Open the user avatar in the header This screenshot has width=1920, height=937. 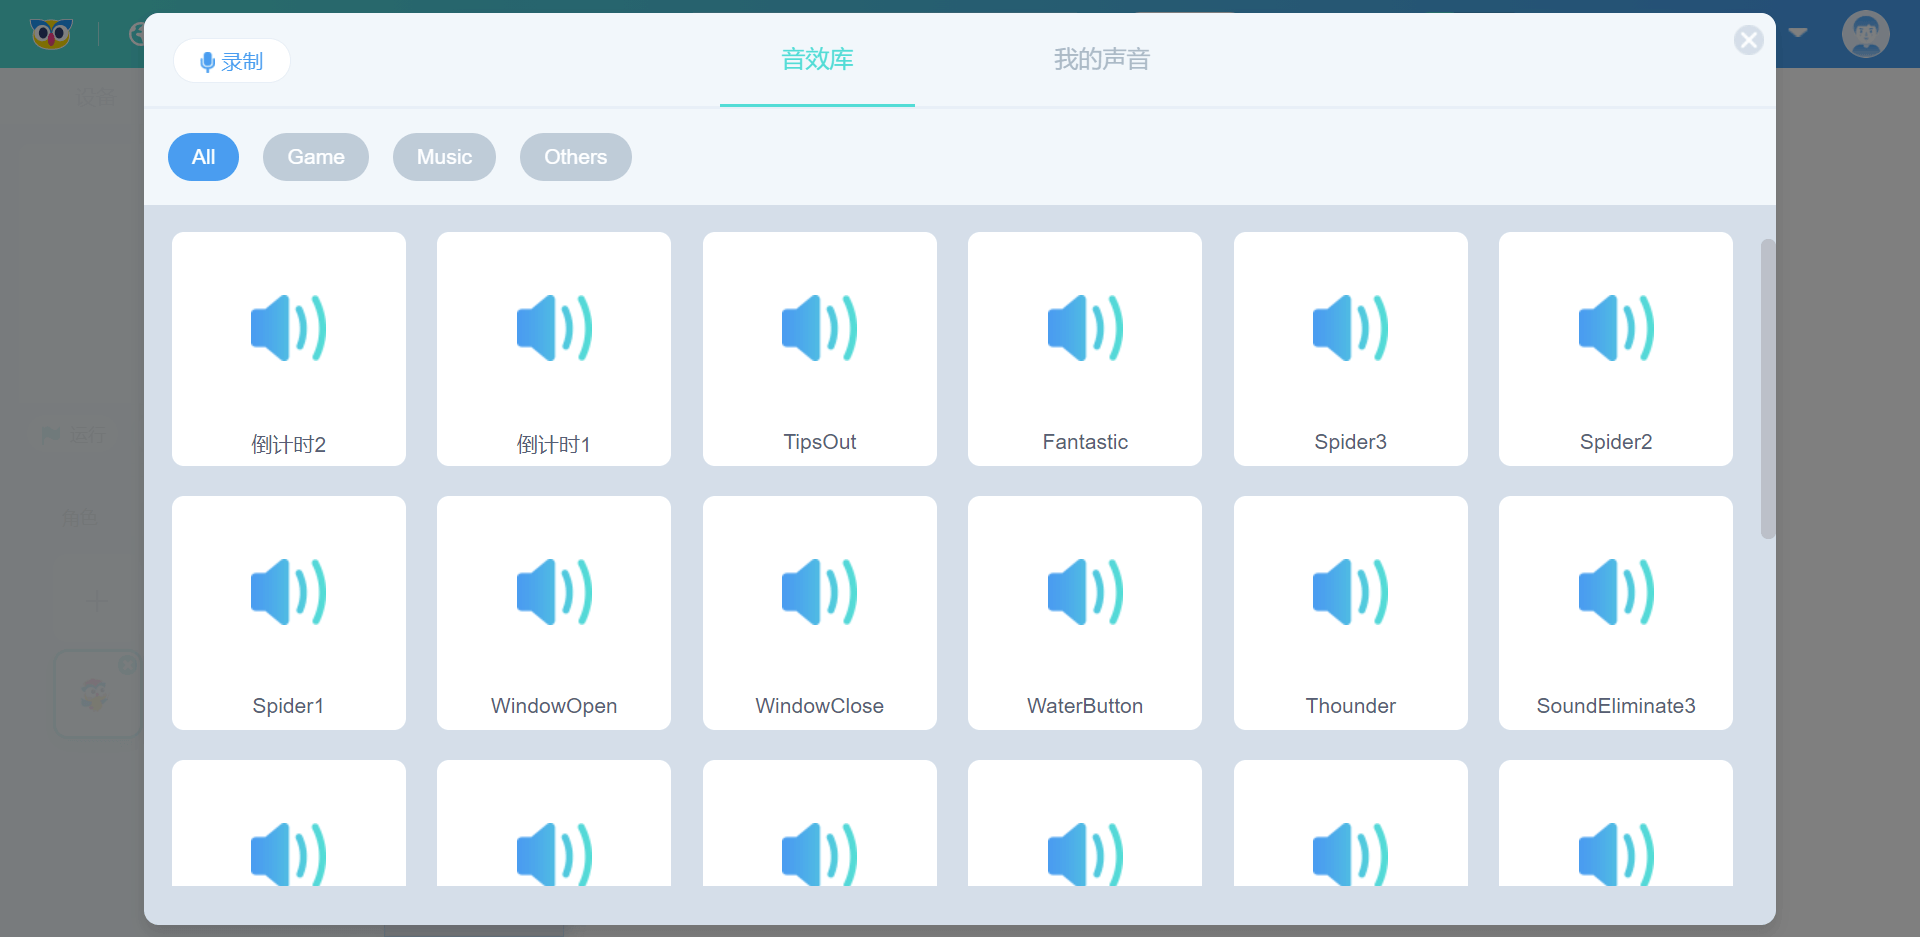[1866, 34]
